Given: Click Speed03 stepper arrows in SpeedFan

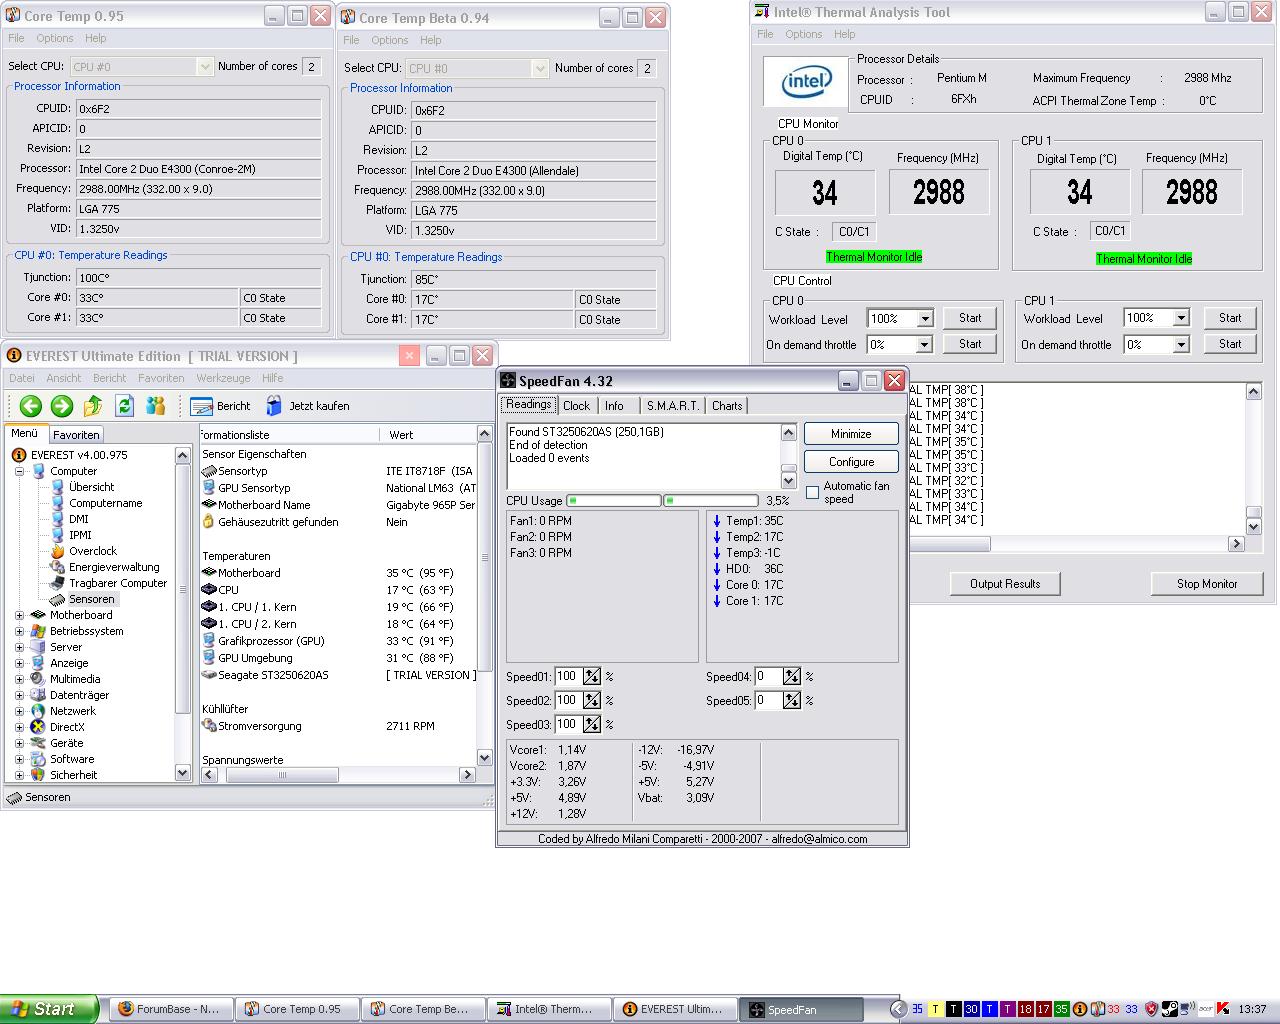Looking at the screenshot, I should pyautogui.click(x=592, y=725).
